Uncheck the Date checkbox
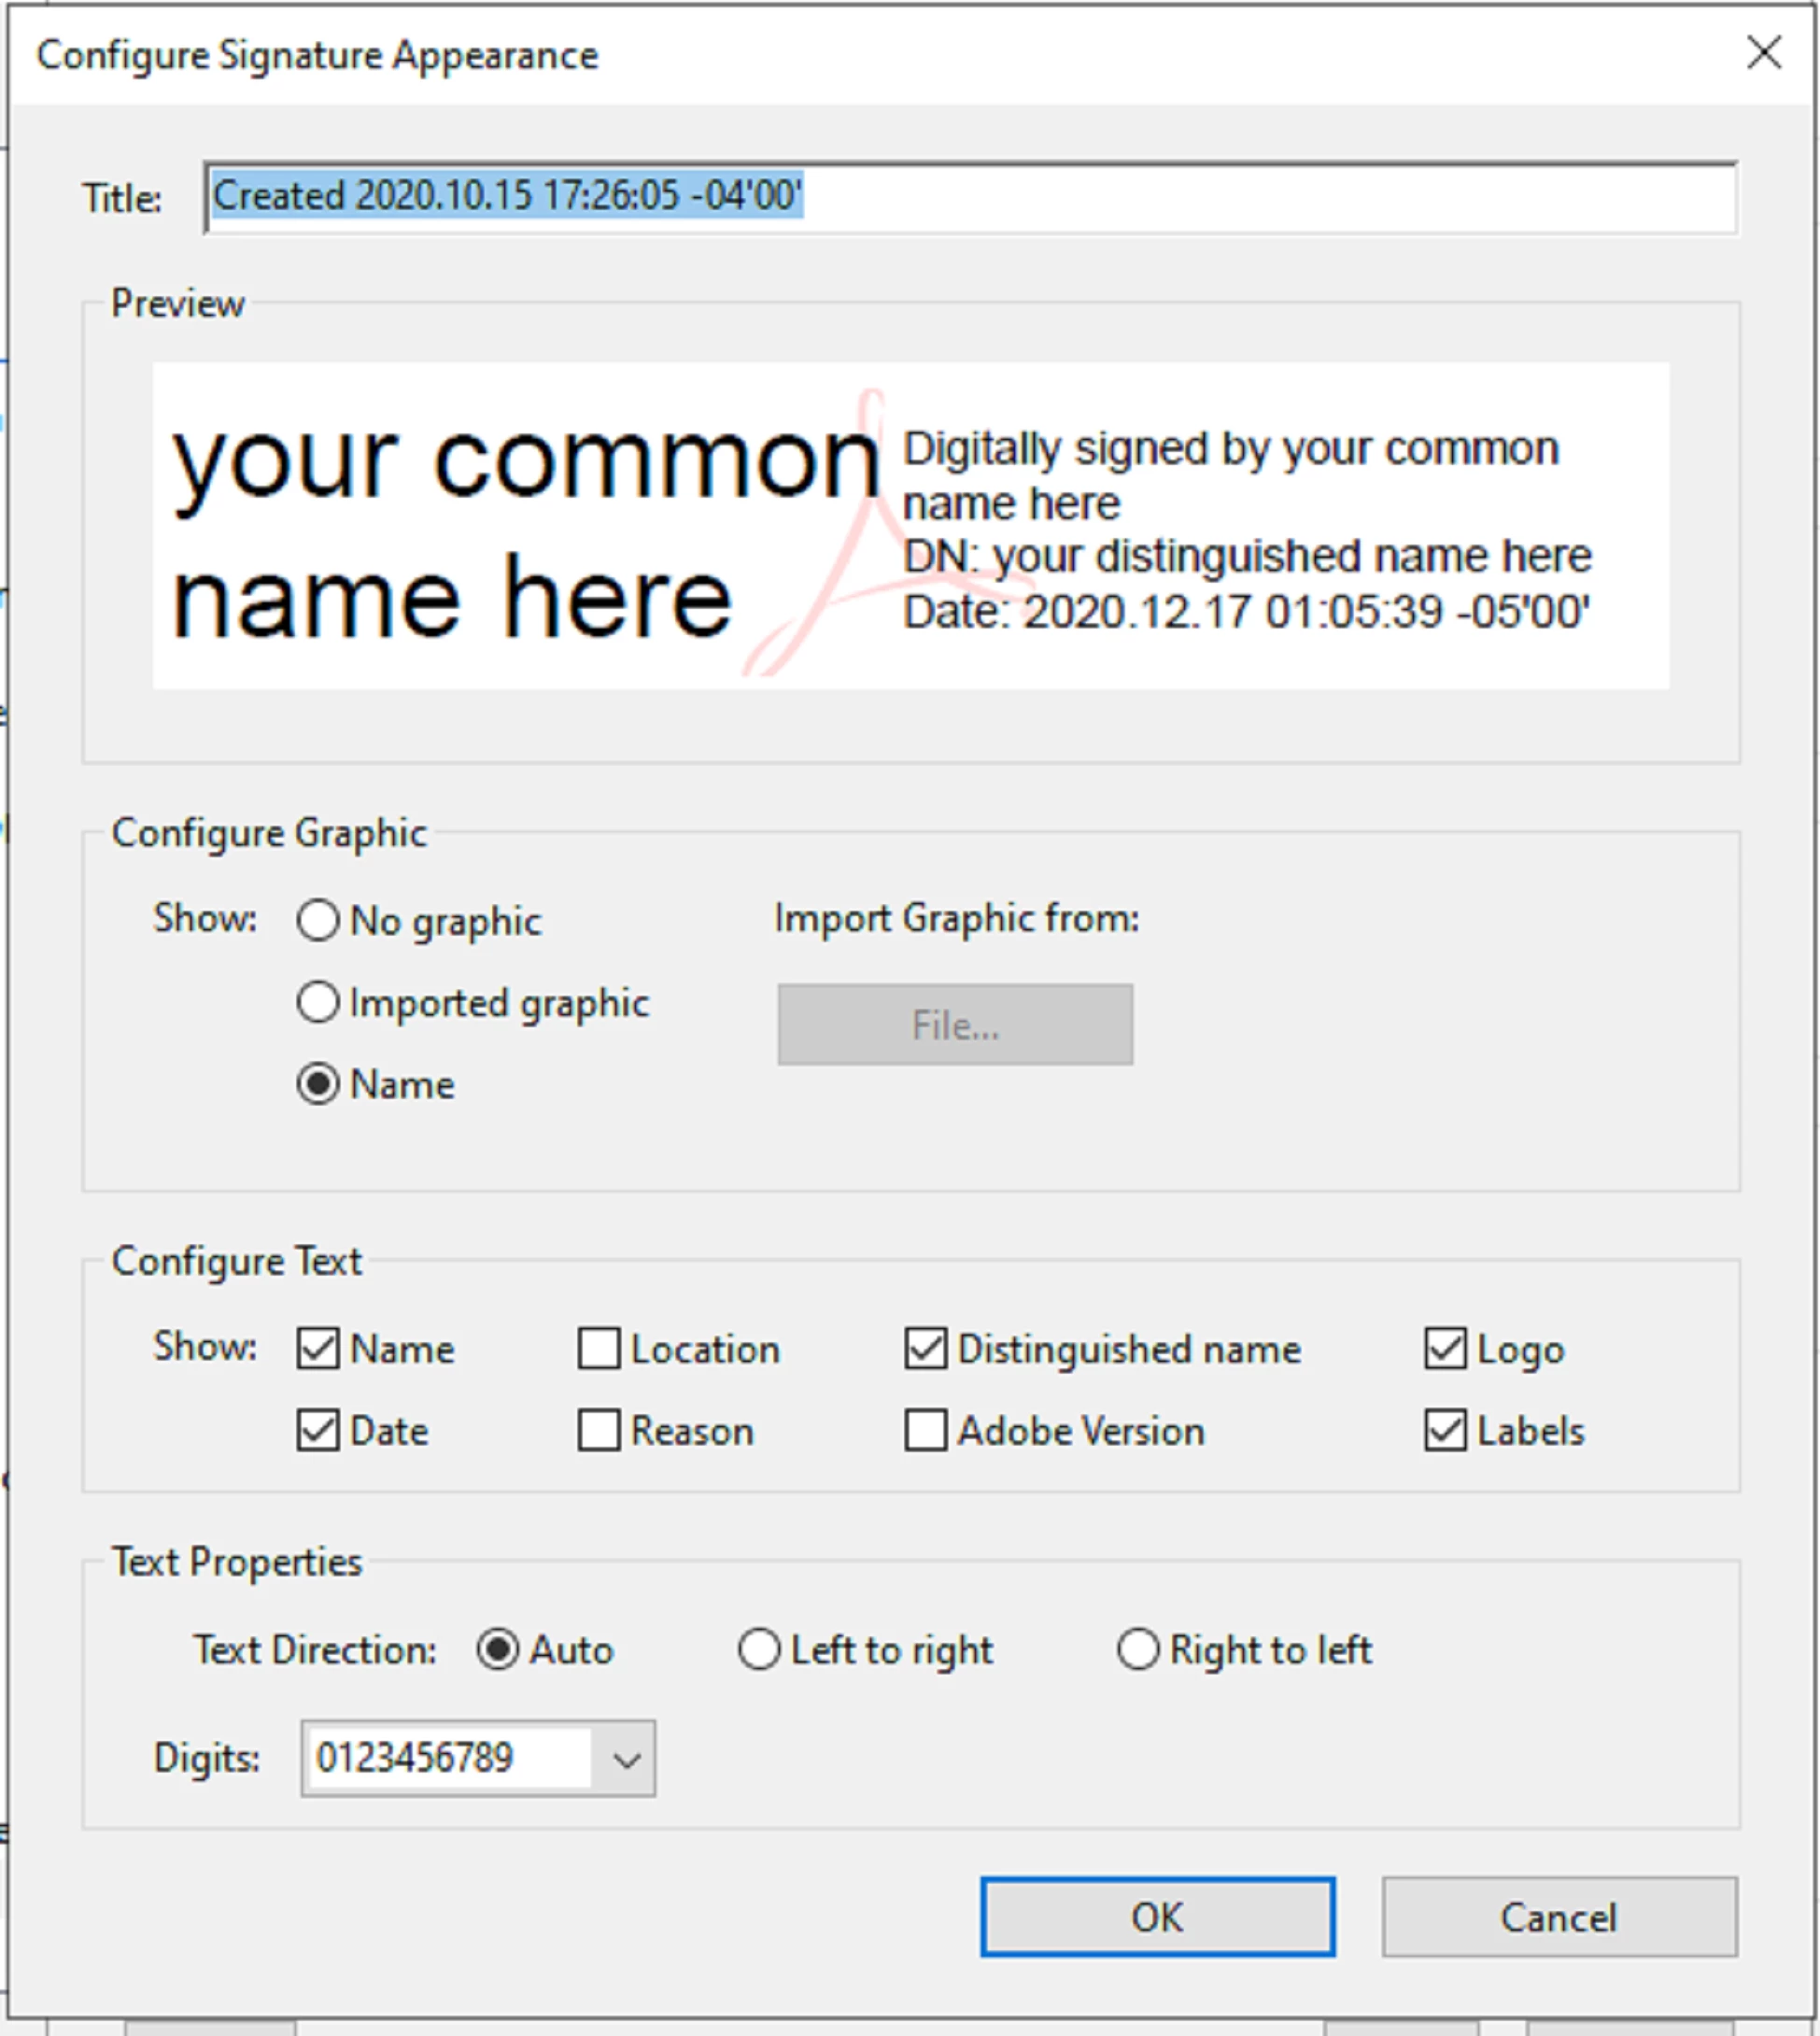 pyautogui.click(x=318, y=1430)
